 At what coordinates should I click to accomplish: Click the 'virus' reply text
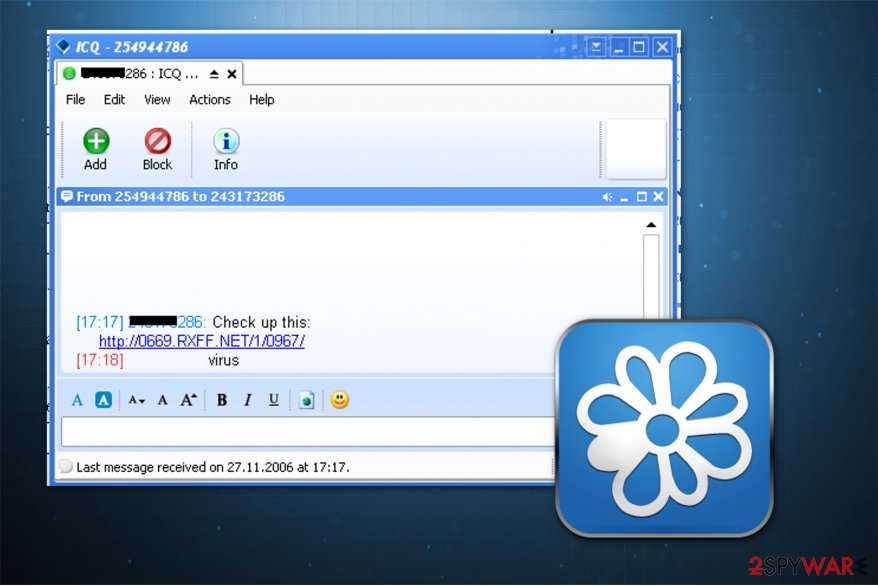(223, 360)
